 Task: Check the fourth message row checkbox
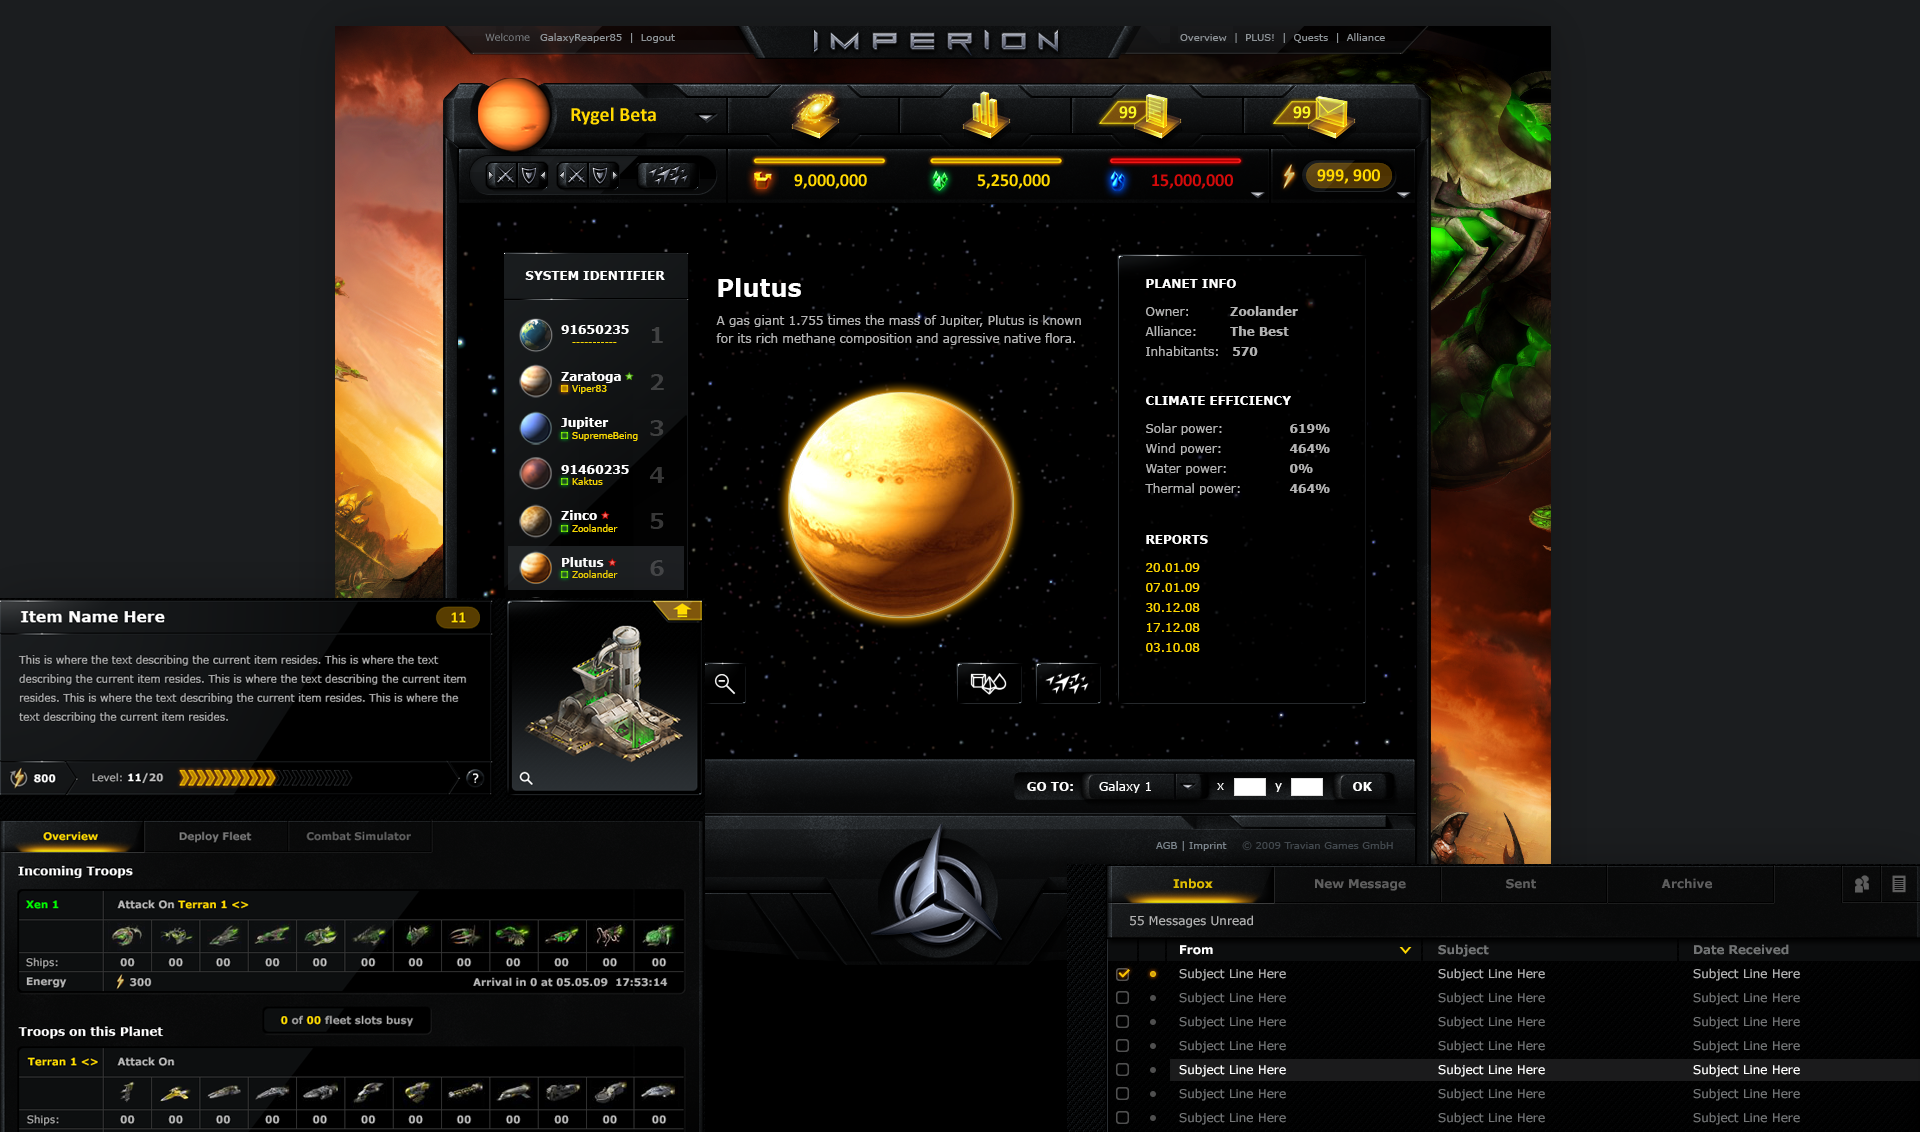click(1123, 1046)
